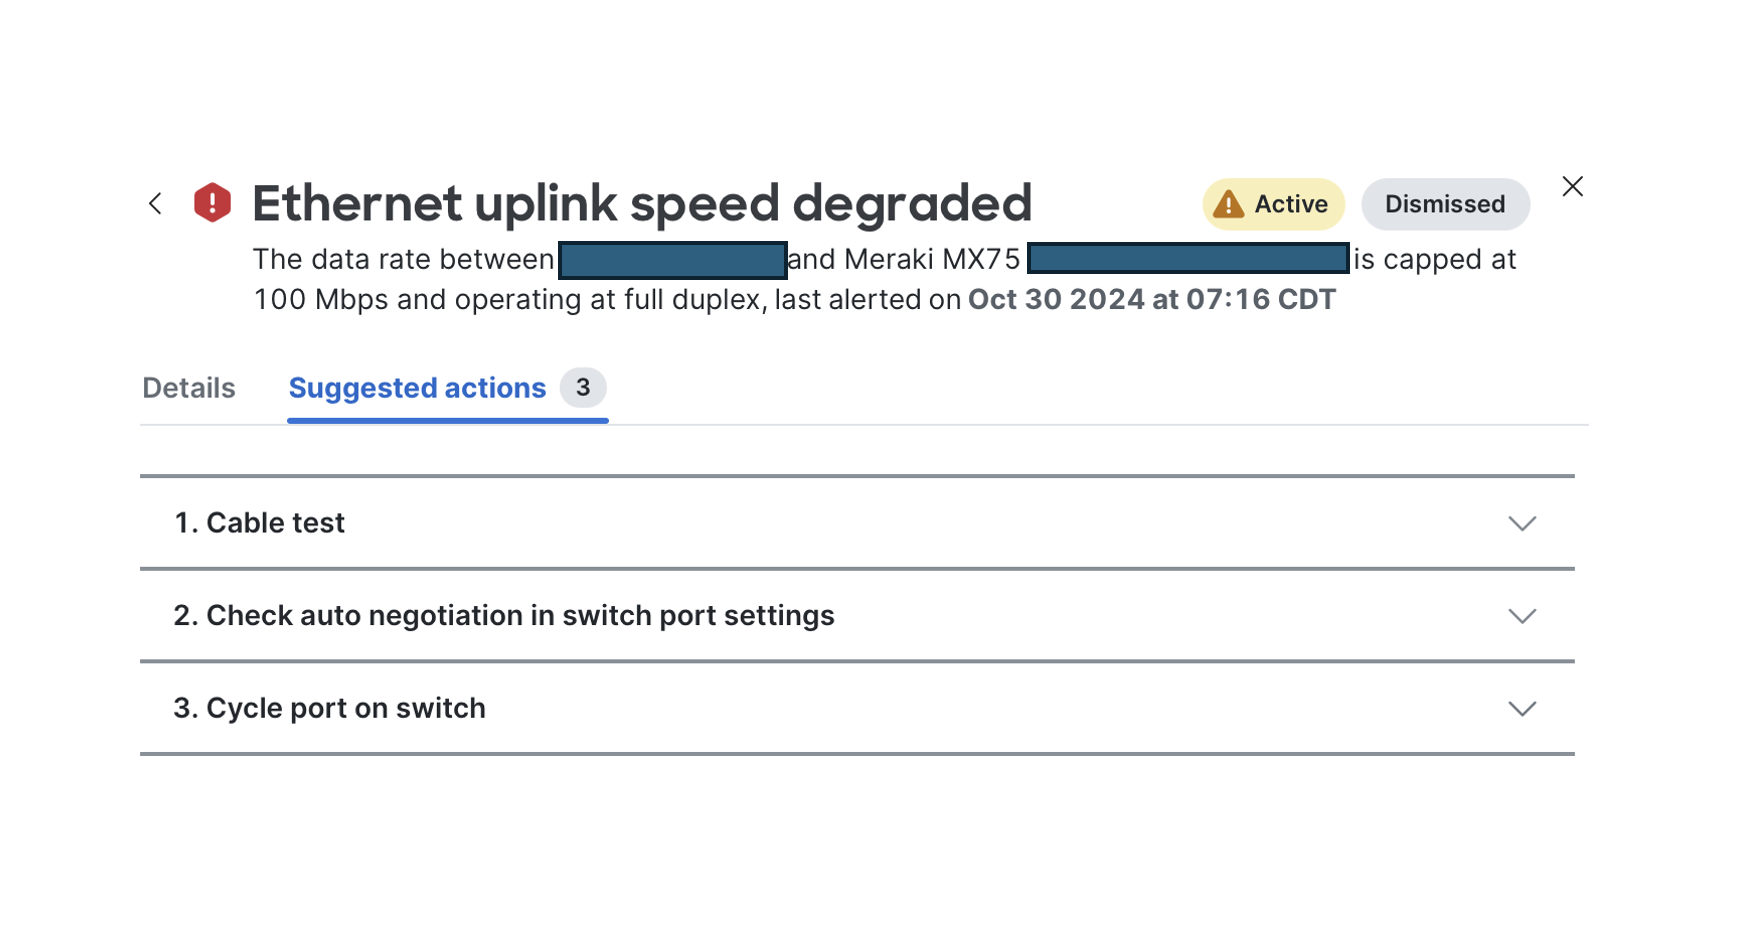Click the warning triangle inside the Active badge
This screenshot has width=1750, height=930.
click(1228, 203)
